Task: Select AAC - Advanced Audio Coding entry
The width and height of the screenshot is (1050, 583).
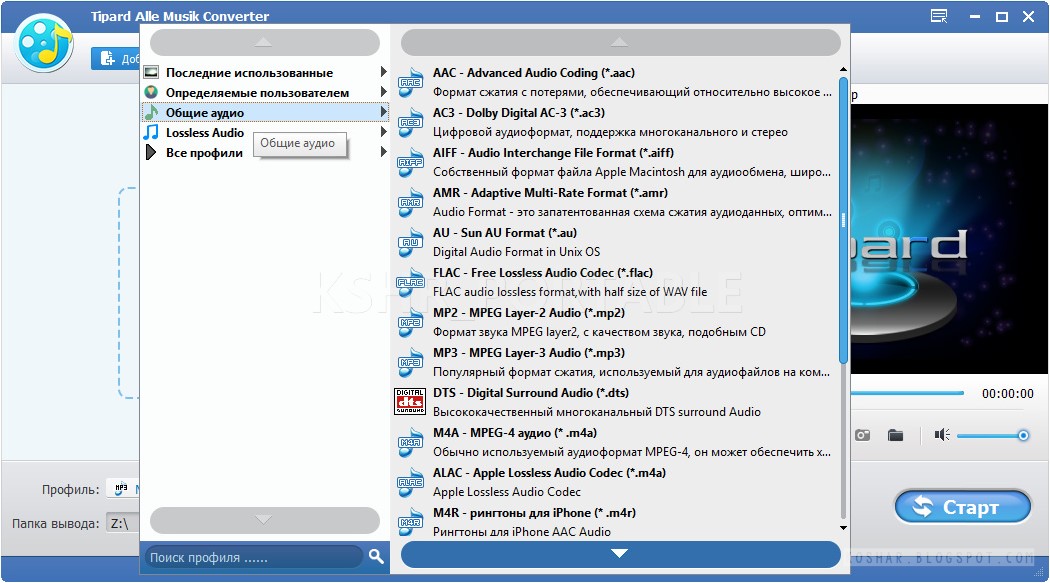Action: pos(615,82)
